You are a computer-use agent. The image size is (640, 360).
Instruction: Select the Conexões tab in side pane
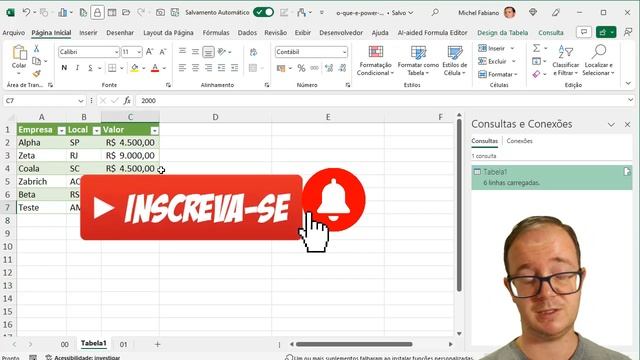[x=519, y=141]
